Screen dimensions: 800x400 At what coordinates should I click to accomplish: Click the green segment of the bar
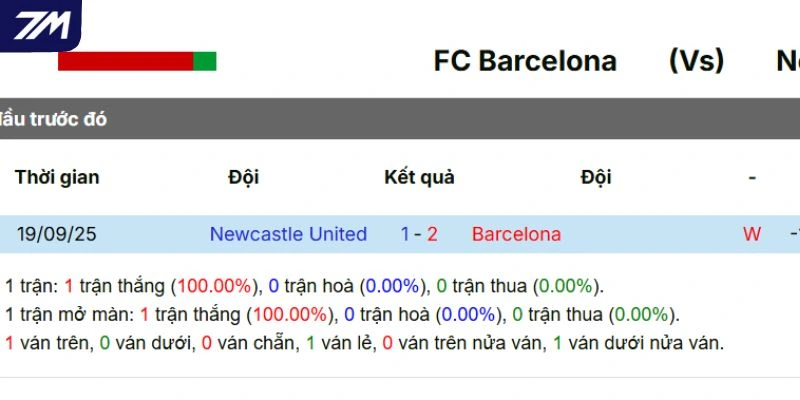tap(205, 61)
